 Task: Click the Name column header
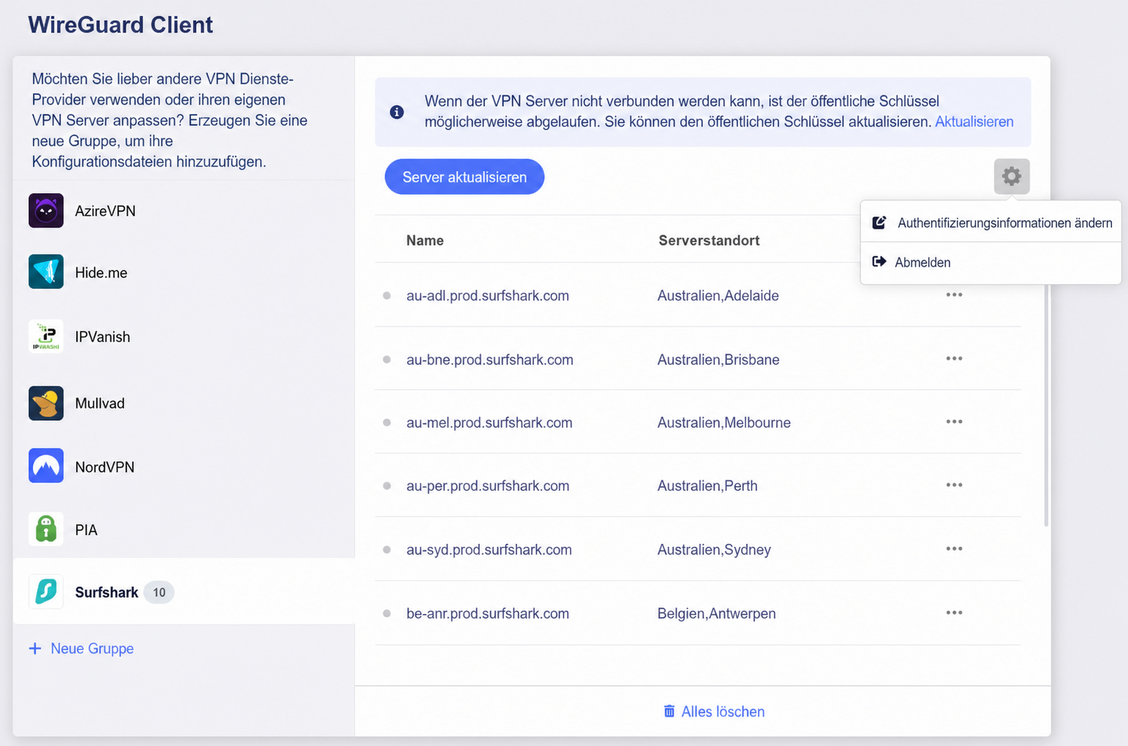(424, 240)
